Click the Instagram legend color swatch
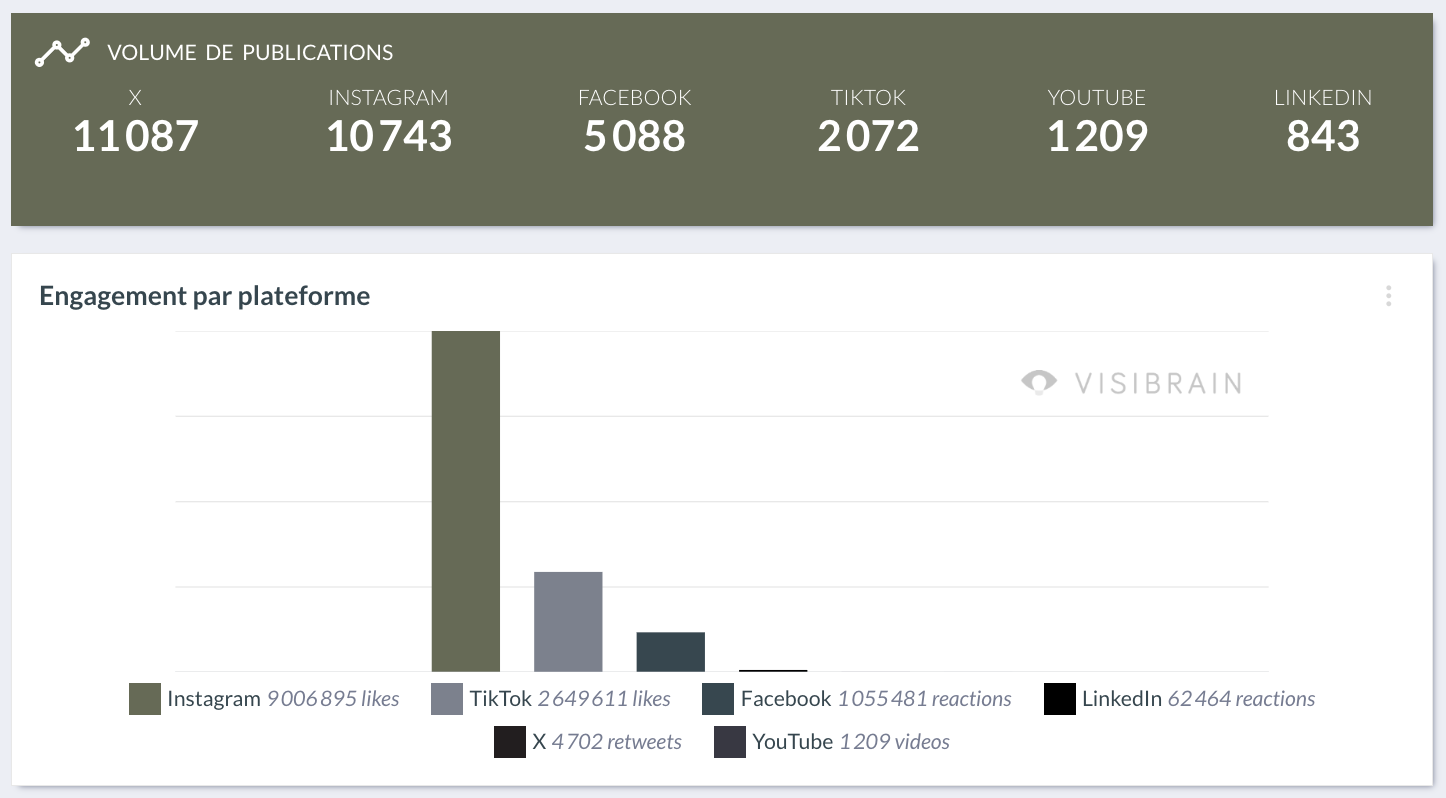Image resolution: width=1446 pixels, height=798 pixels. click(x=145, y=699)
